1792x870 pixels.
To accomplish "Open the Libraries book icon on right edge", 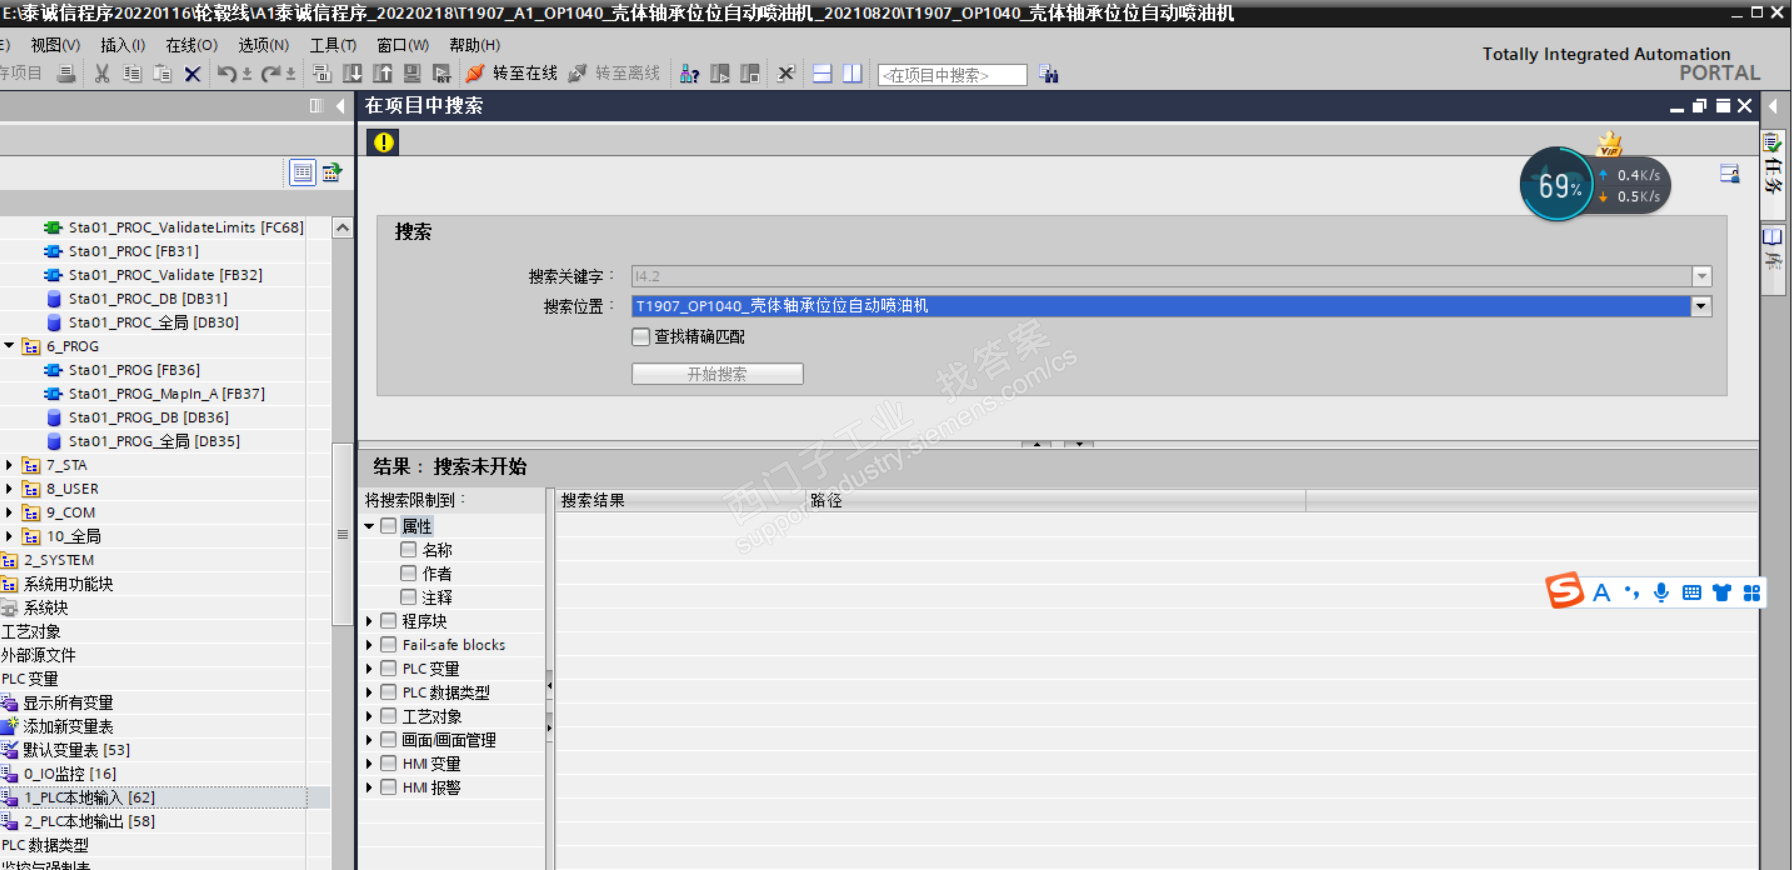I will pos(1773,237).
